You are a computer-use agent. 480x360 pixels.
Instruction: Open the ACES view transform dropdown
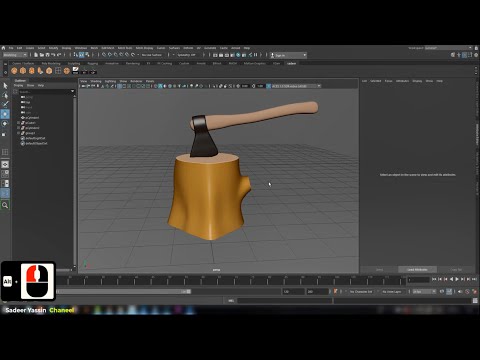296,86
